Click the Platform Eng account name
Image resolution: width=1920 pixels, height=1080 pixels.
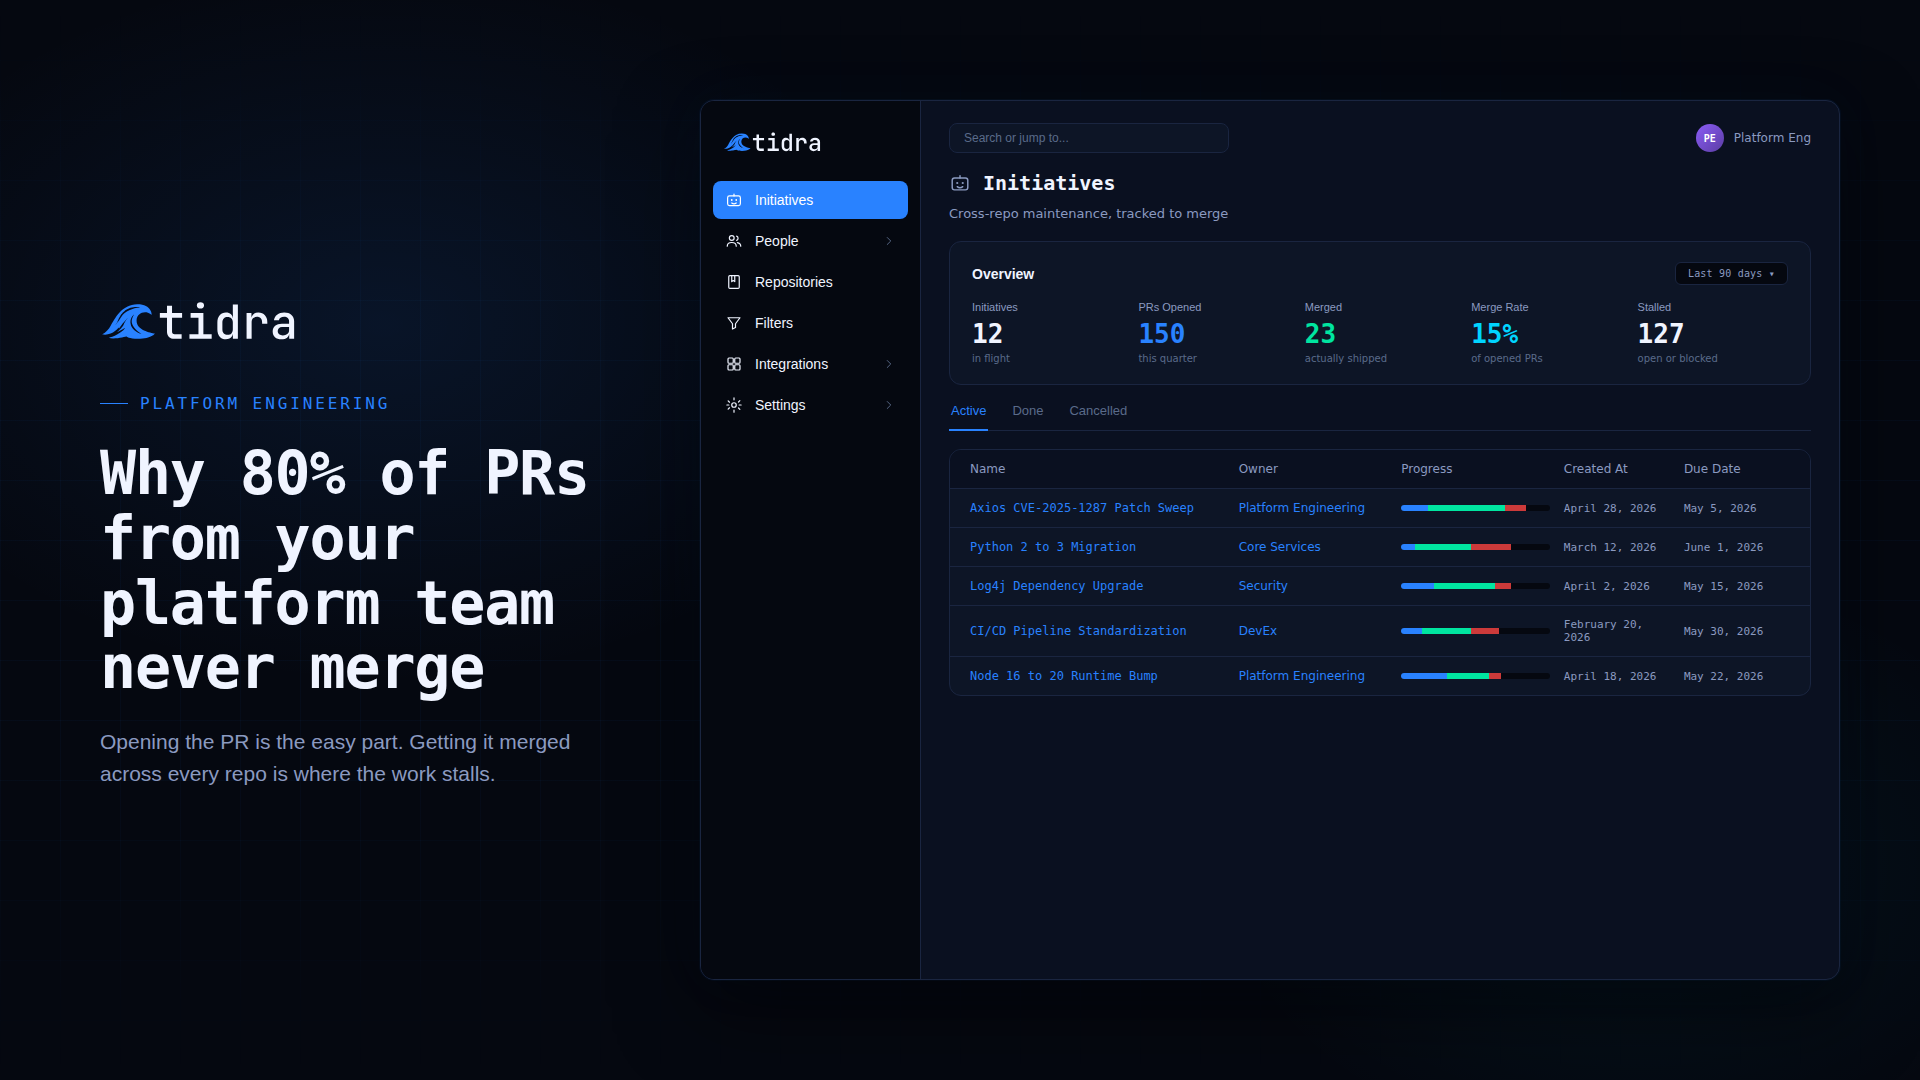click(x=1771, y=138)
